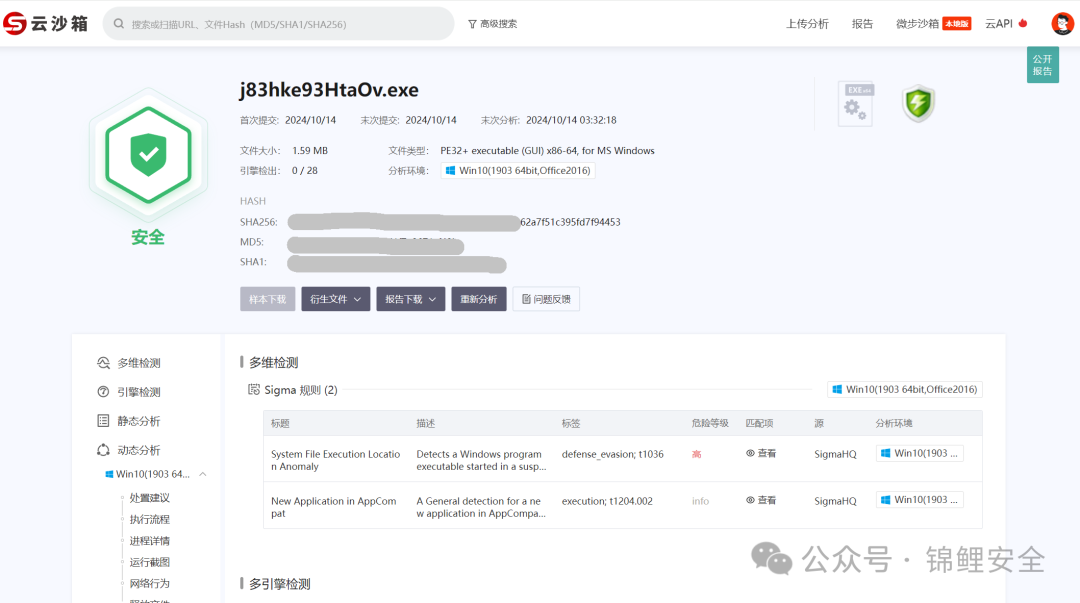Click the 引擎检测 sidebar icon
This screenshot has width=1080, height=603.
[x=103, y=392]
